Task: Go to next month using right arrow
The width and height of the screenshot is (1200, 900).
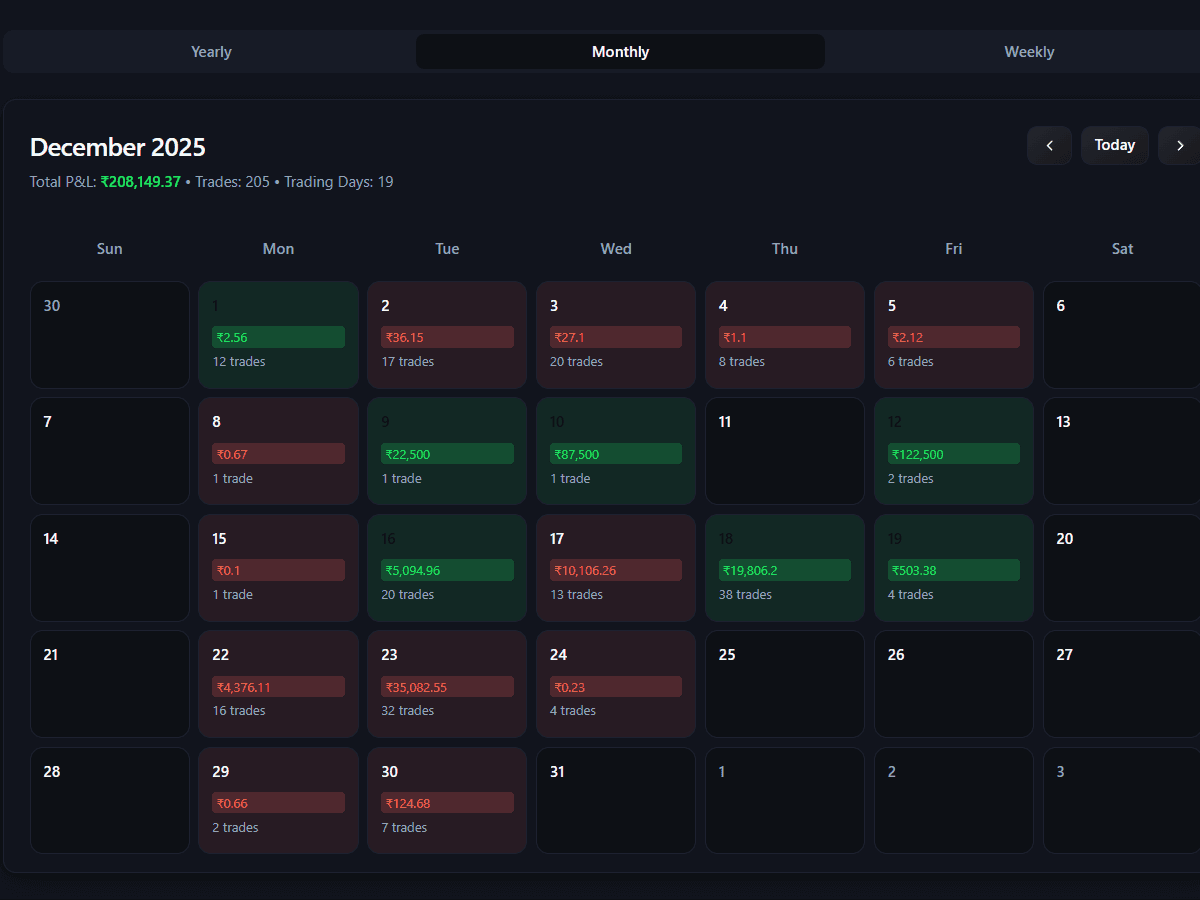Action: pos(1179,145)
